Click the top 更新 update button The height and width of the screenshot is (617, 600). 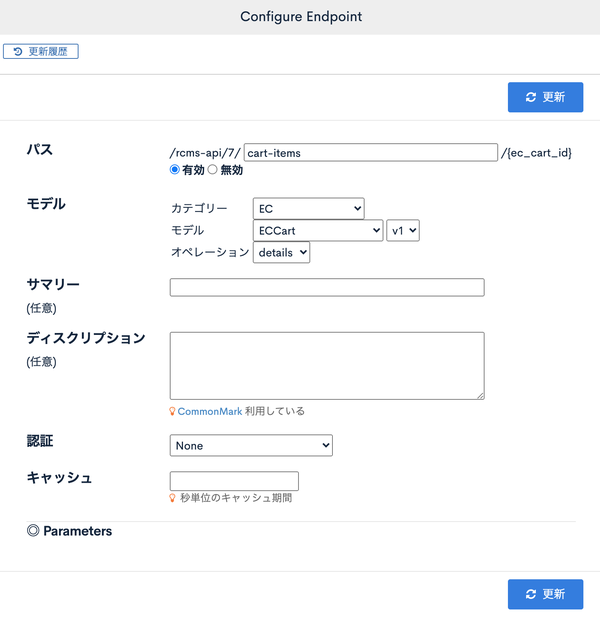tap(545, 97)
